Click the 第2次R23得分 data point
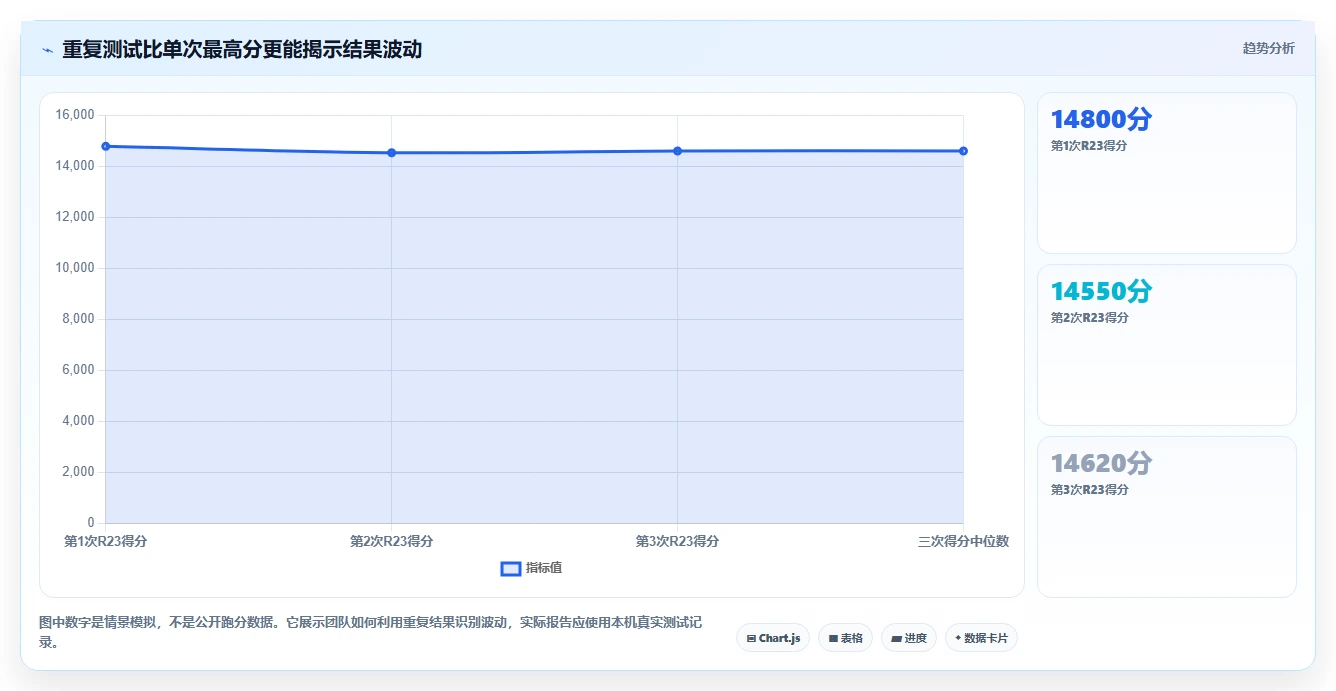The width and height of the screenshot is (1336, 691). pos(391,152)
